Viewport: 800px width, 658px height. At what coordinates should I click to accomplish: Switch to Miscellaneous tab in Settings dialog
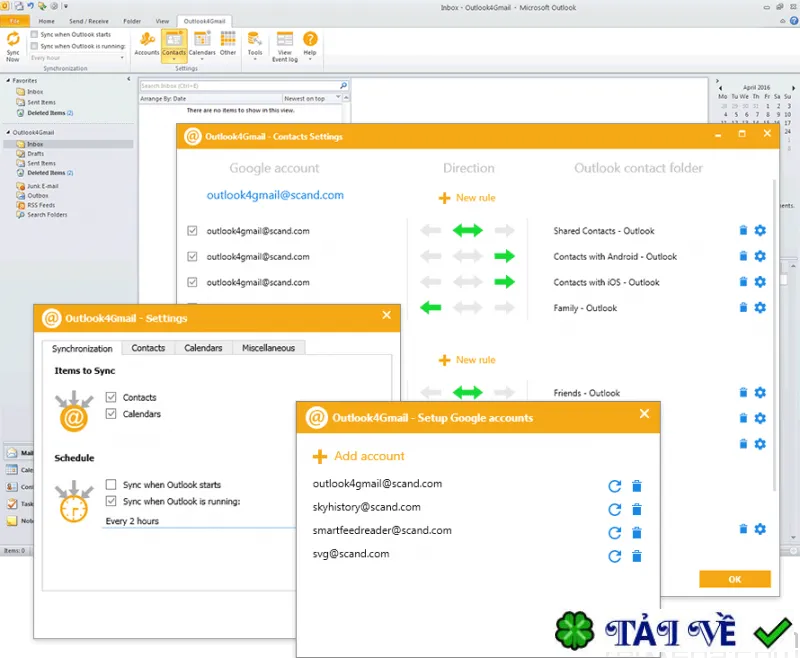click(268, 348)
